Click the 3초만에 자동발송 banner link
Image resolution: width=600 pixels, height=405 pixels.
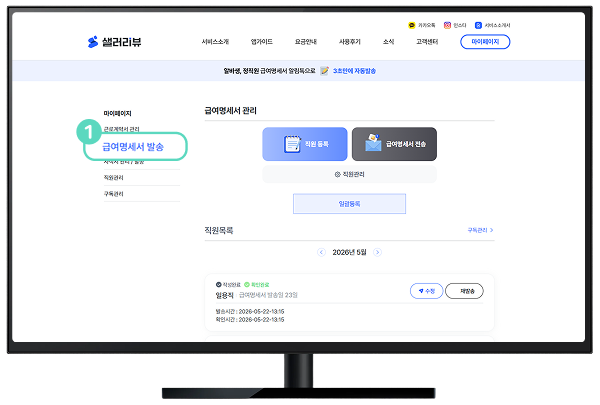[x=354, y=71]
